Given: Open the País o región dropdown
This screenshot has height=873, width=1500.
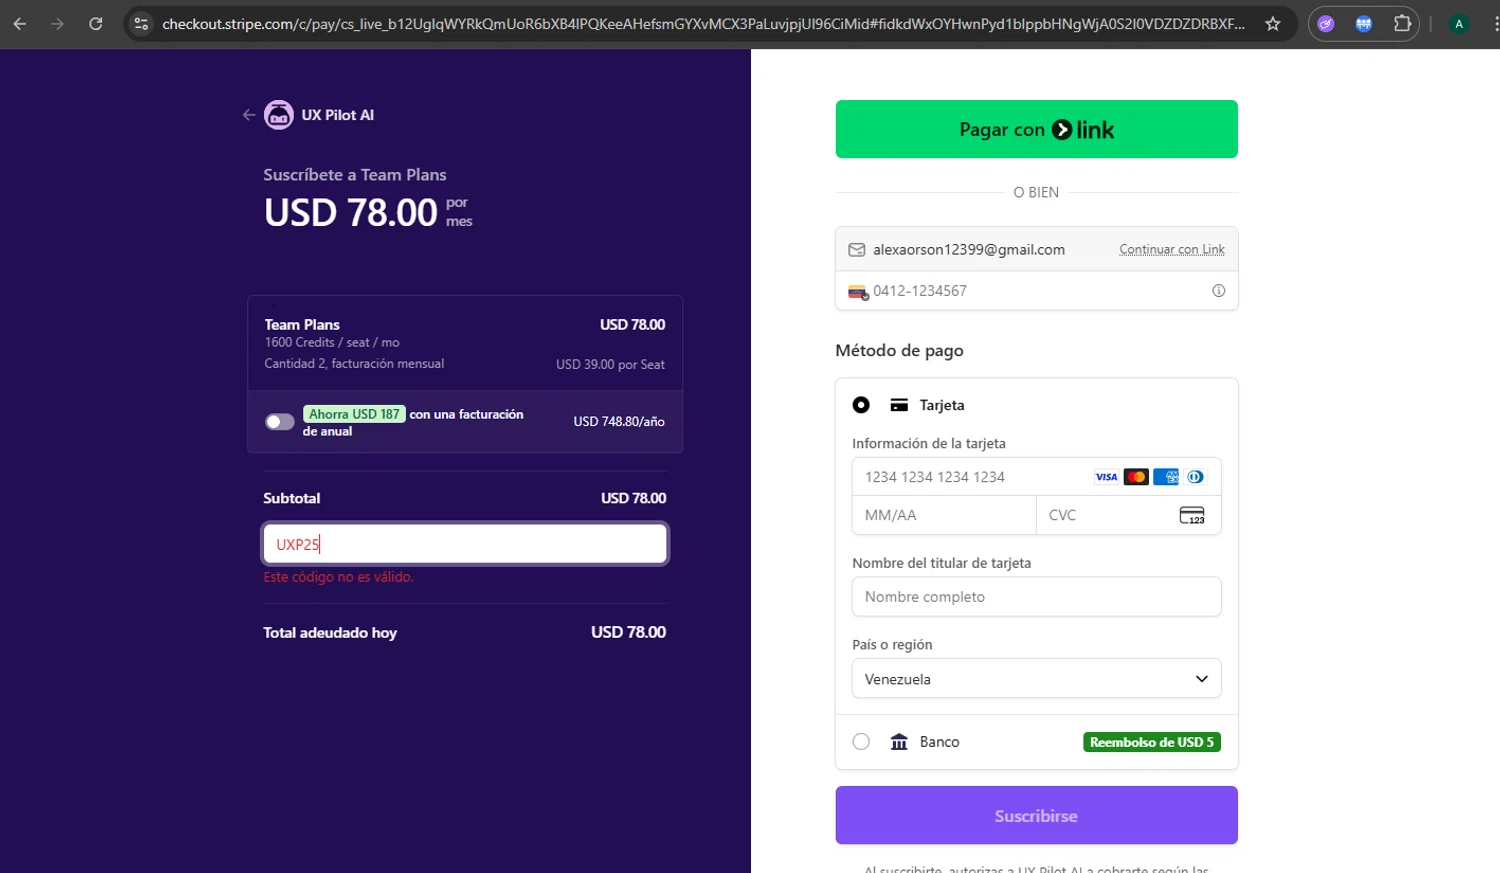Looking at the screenshot, I should click(x=1036, y=679).
